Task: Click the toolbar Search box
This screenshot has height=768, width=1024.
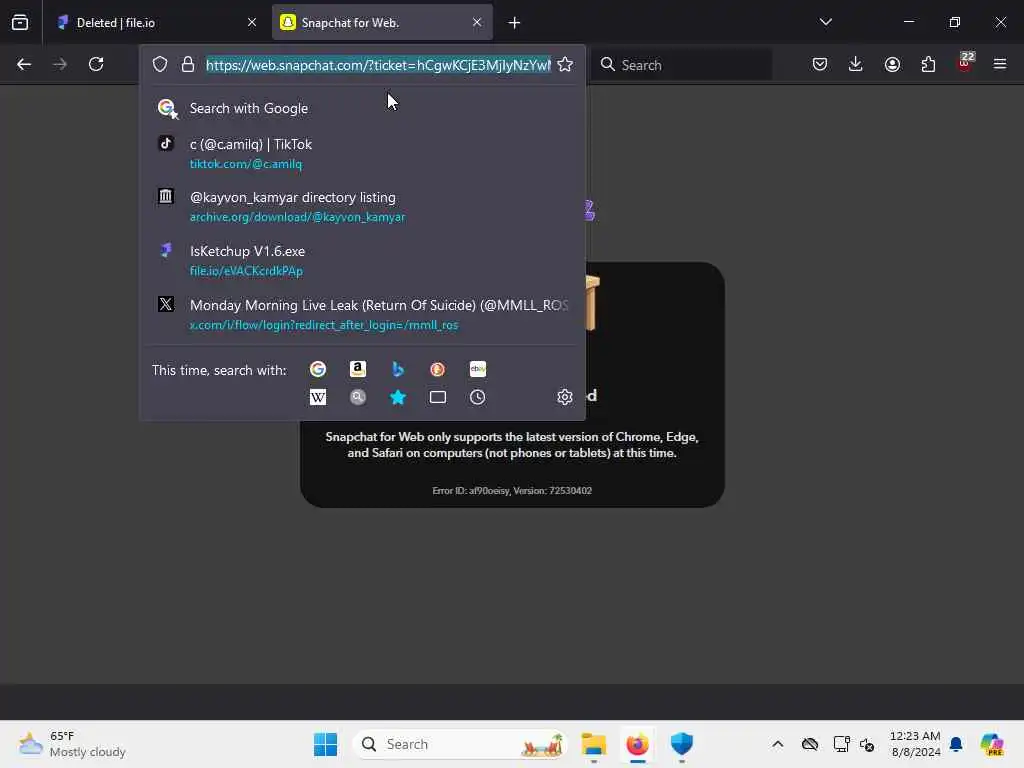Action: 681,65
